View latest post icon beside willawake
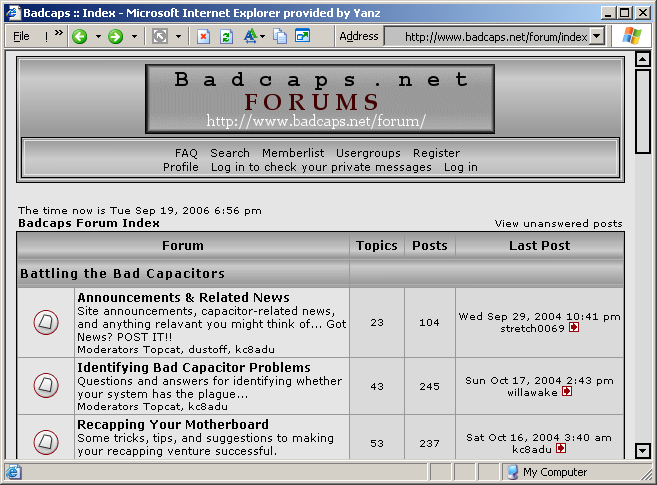Image resolution: width=657 pixels, height=485 pixels. click(567, 392)
